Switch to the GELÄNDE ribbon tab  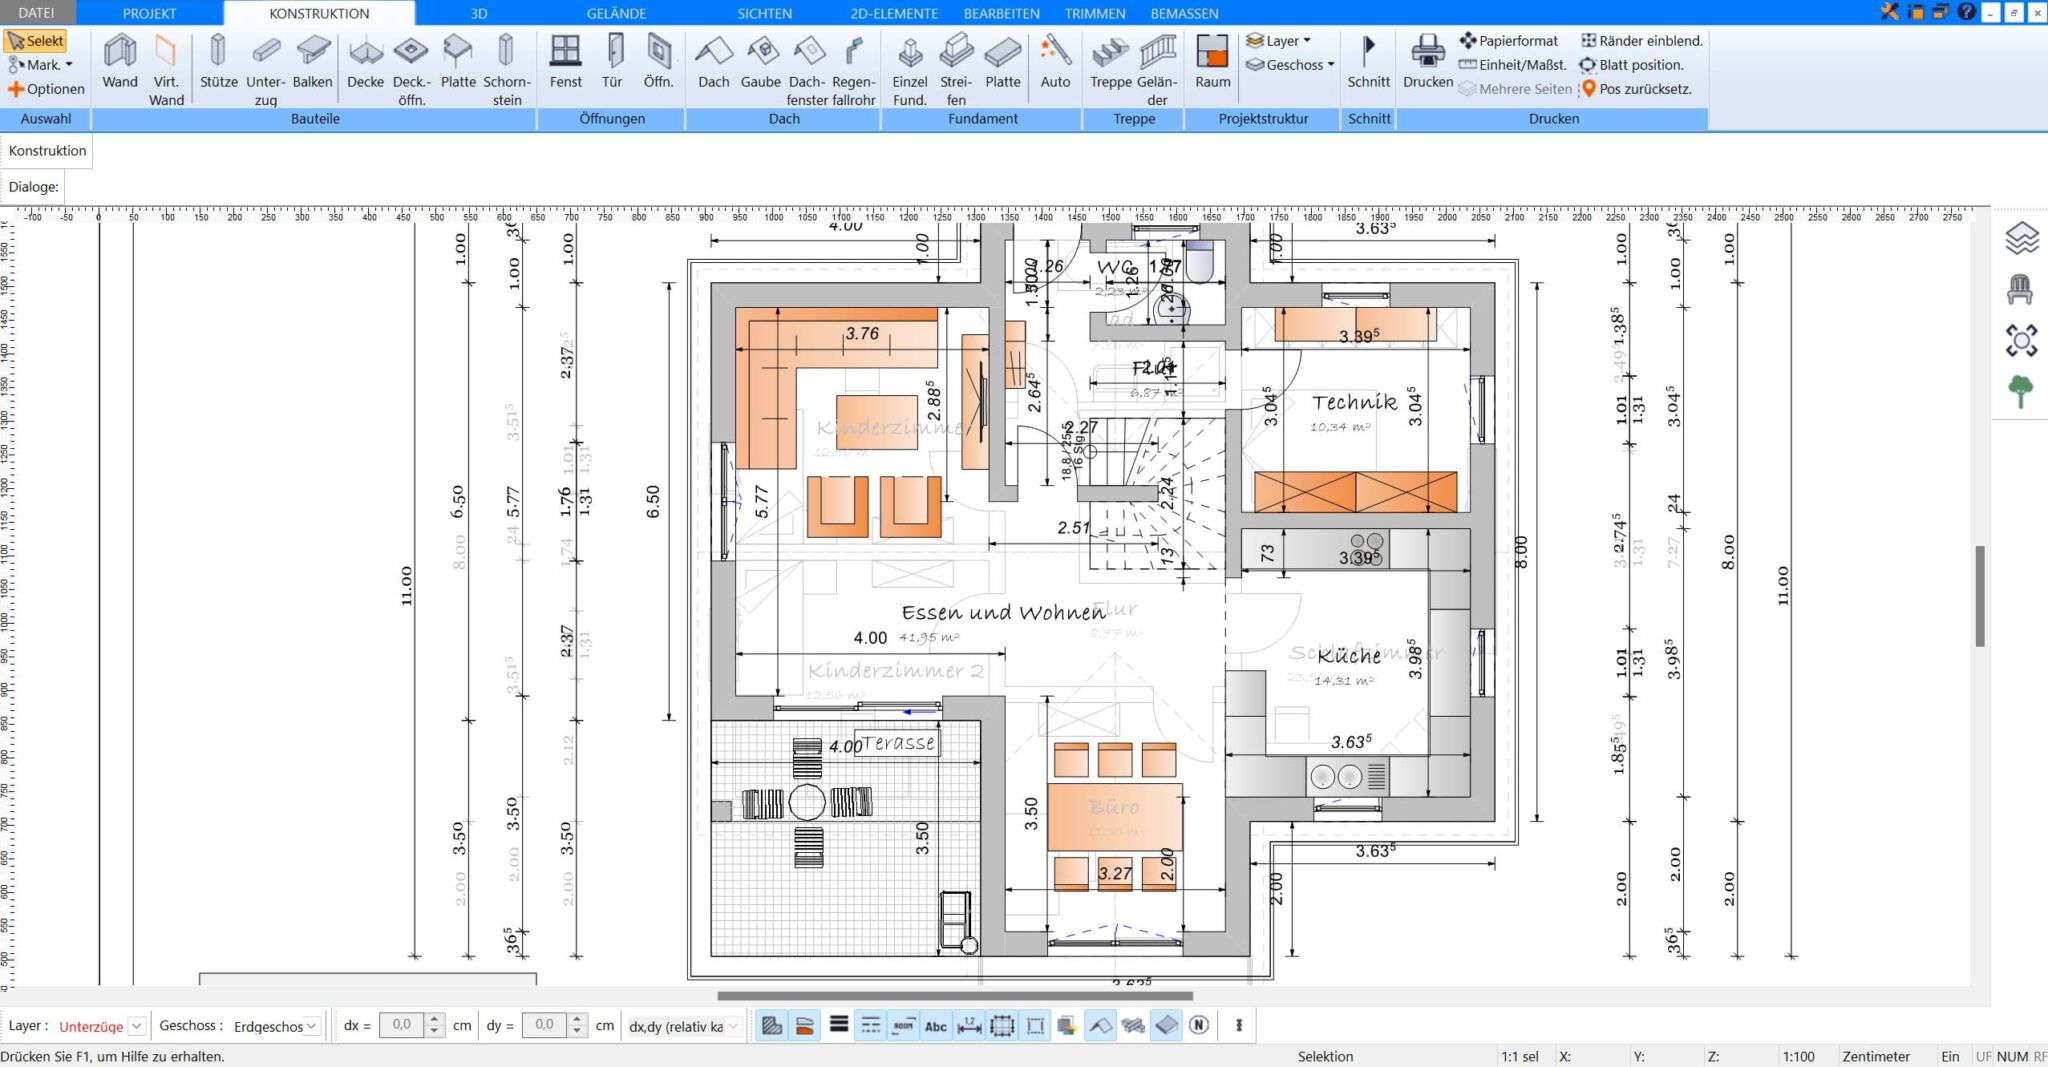pyautogui.click(x=616, y=13)
